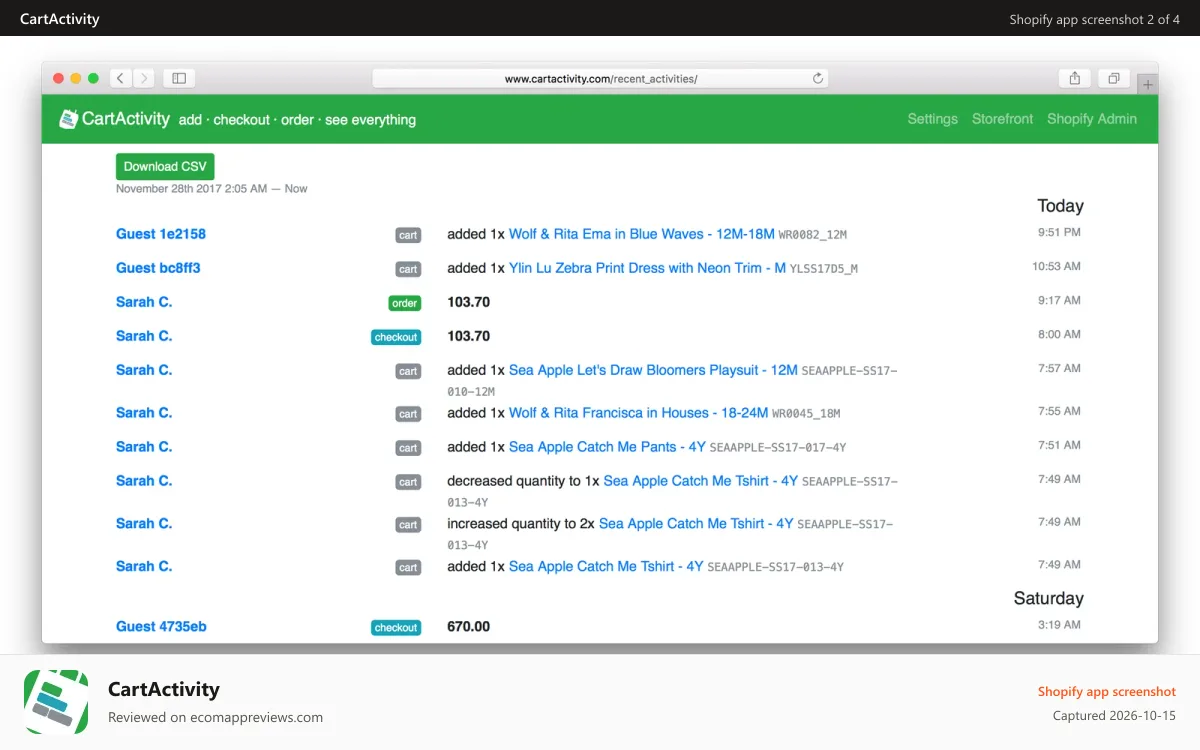Click cart badge on Let's Draw Bloomers row
This screenshot has width=1200, height=750.
point(408,371)
